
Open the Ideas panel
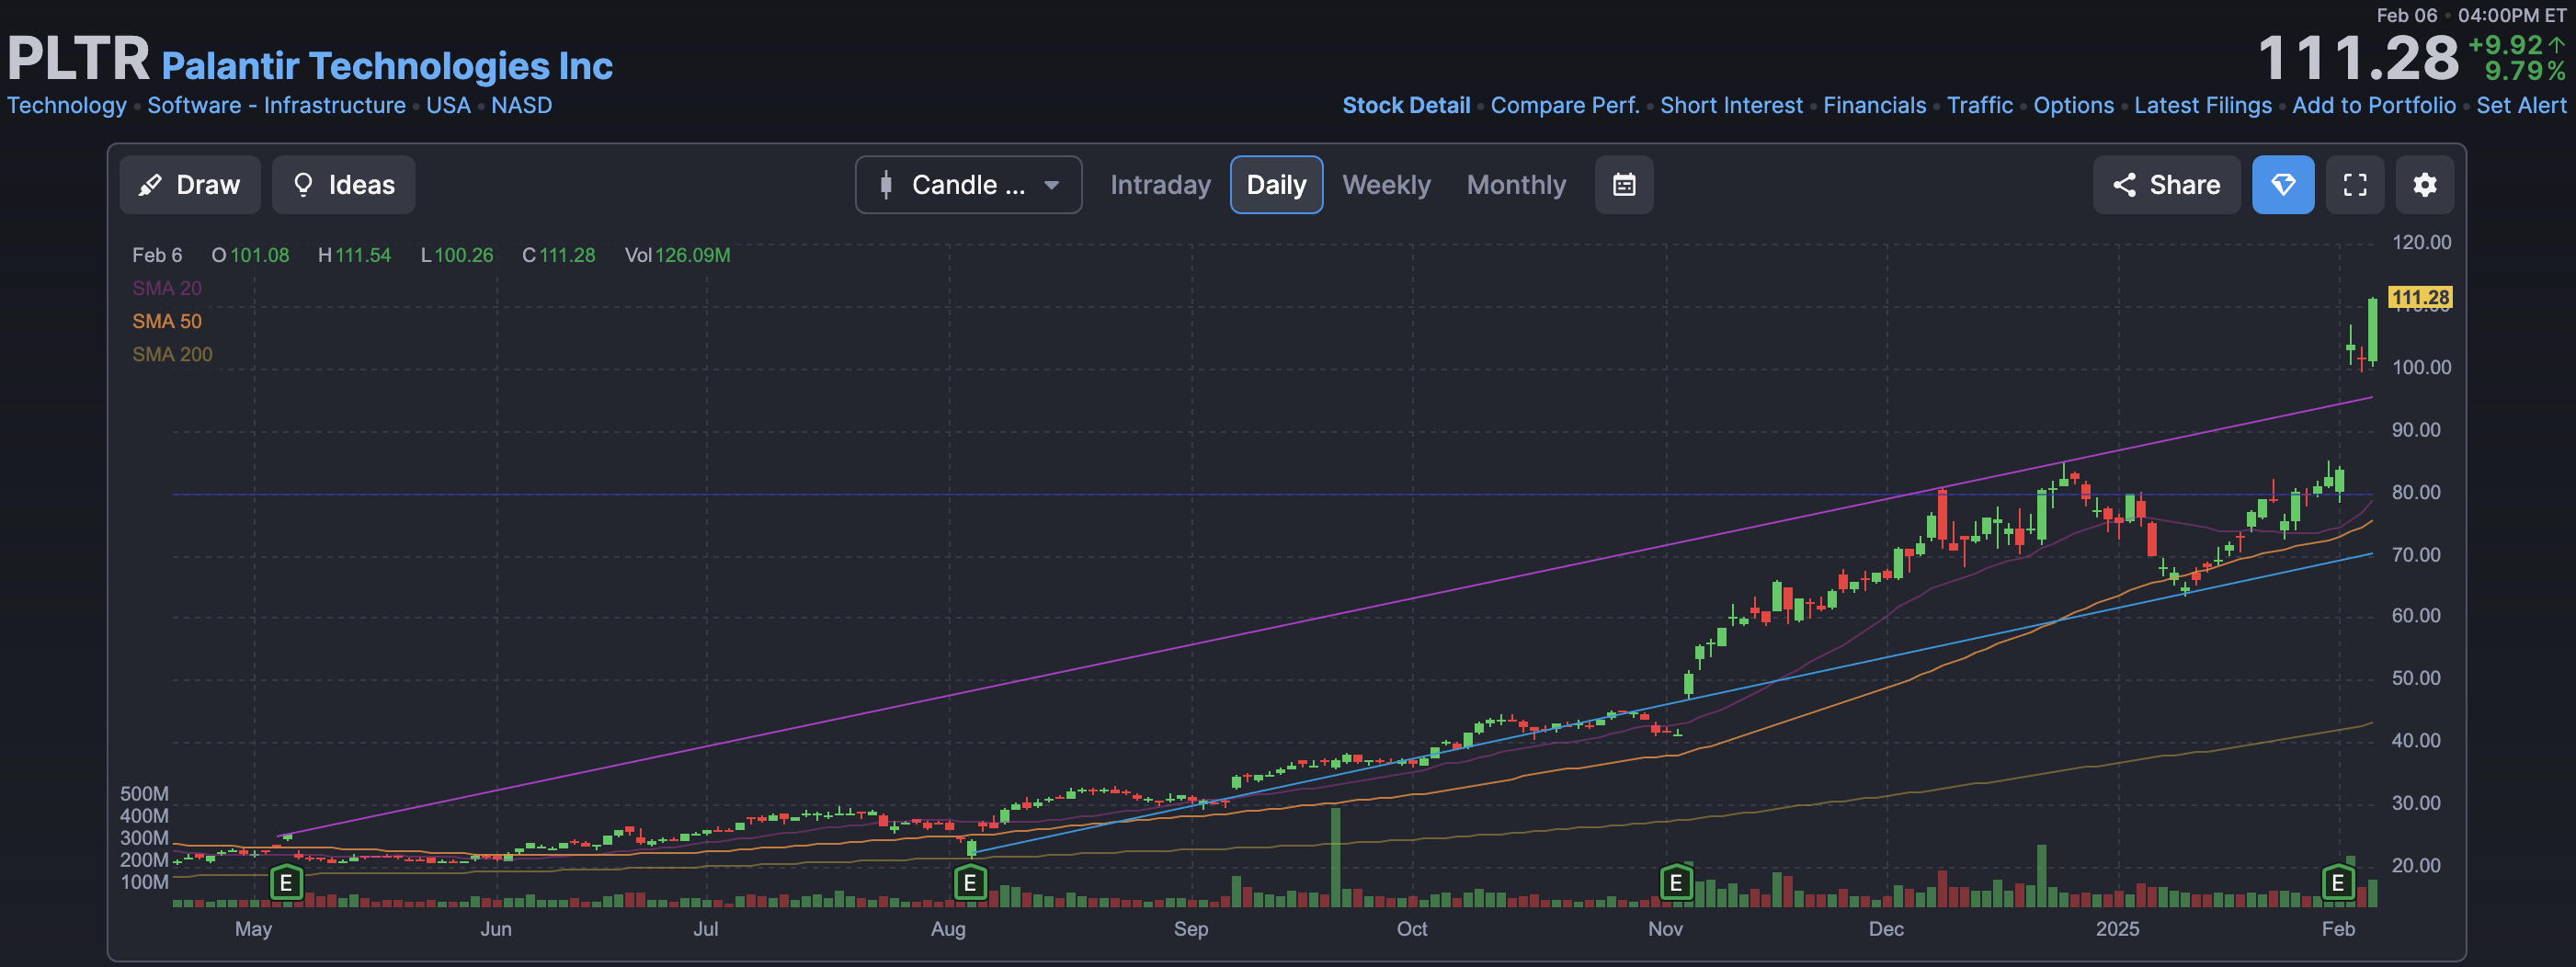344,185
